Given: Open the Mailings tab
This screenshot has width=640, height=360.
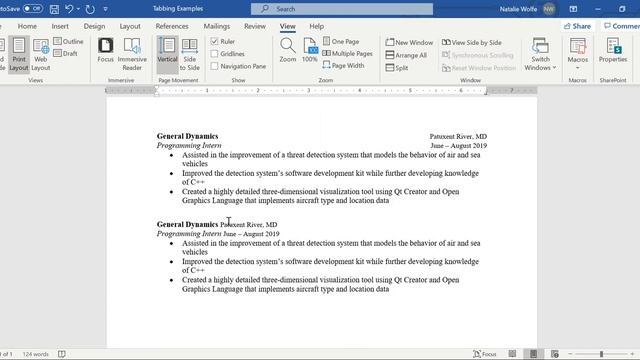Looking at the screenshot, I should (x=217, y=26).
